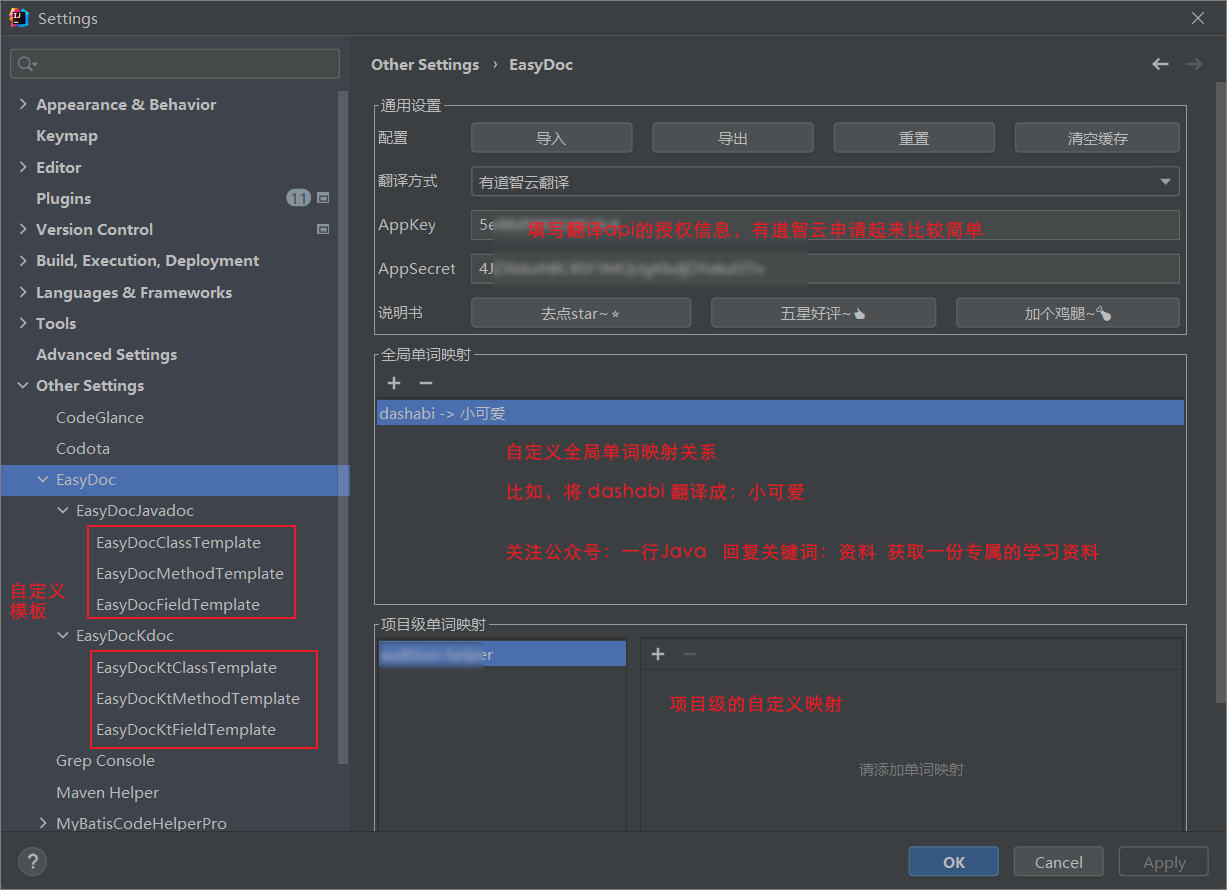This screenshot has width=1227, height=890.
Task: Collapse the Other Settings section
Action: tap(23, 385)
